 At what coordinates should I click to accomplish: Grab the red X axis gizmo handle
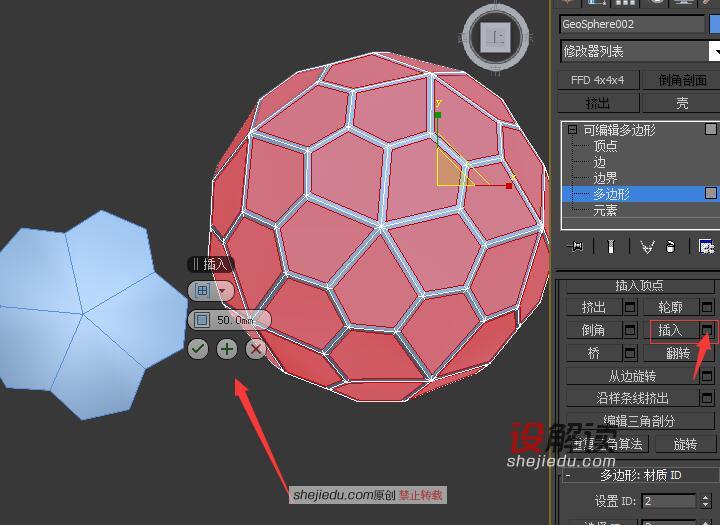coord(509,186)
